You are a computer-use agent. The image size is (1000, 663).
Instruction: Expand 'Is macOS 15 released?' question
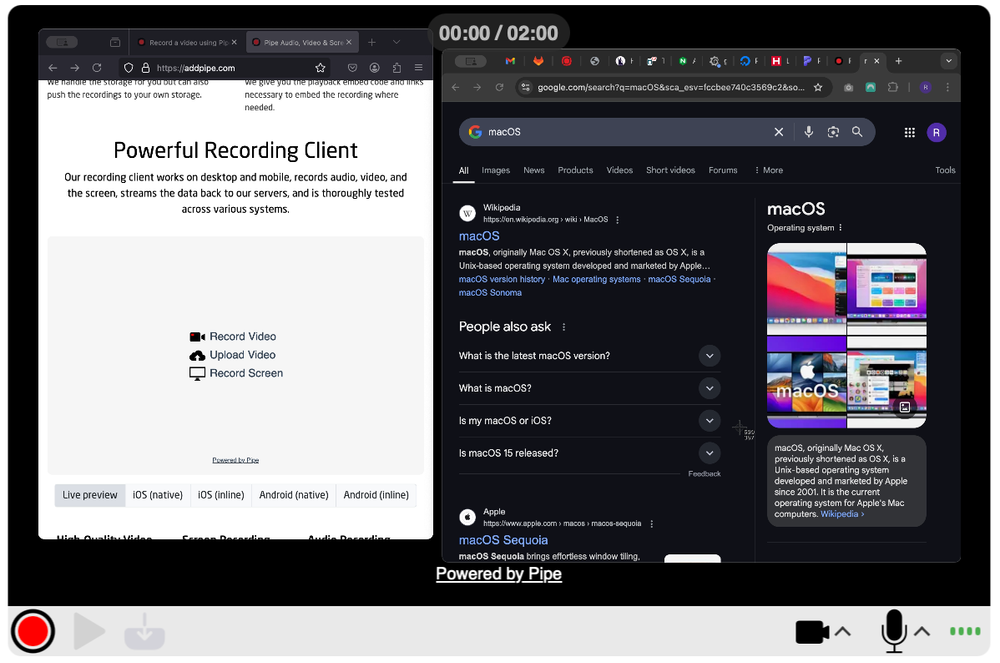click(710, 453)
